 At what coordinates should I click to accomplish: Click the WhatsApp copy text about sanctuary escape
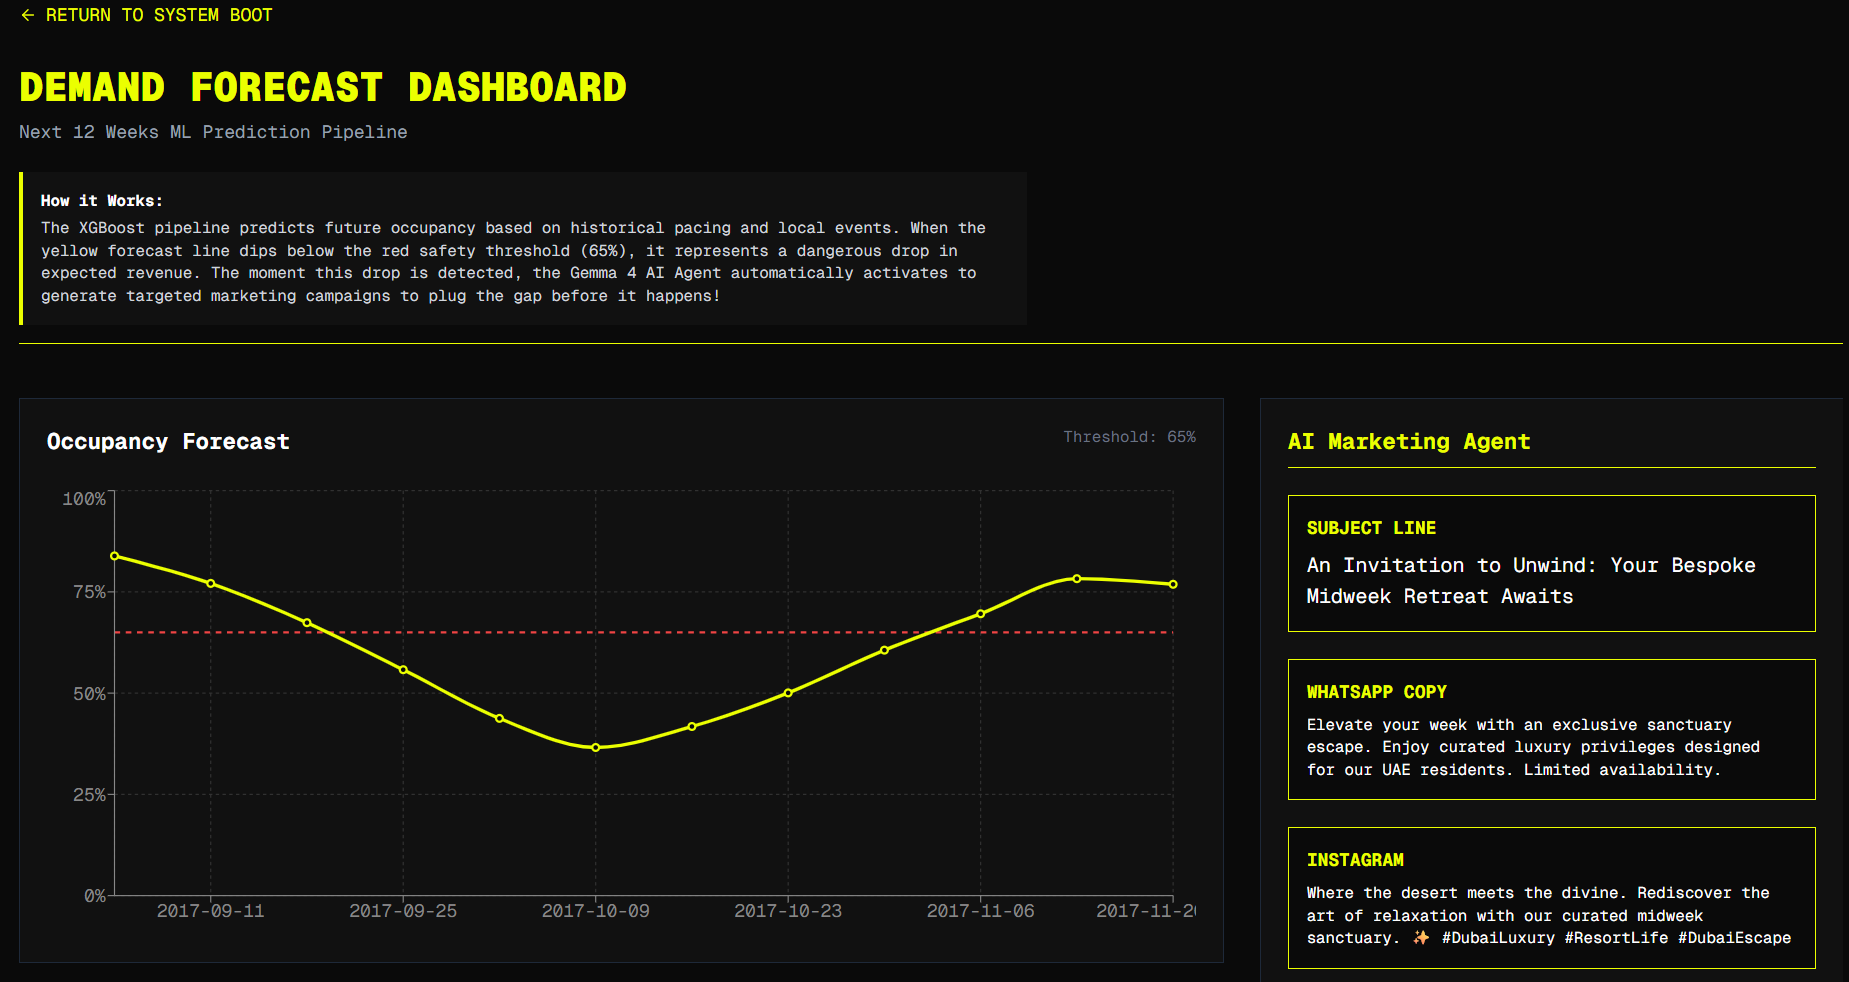click(x=1533, y=747)
